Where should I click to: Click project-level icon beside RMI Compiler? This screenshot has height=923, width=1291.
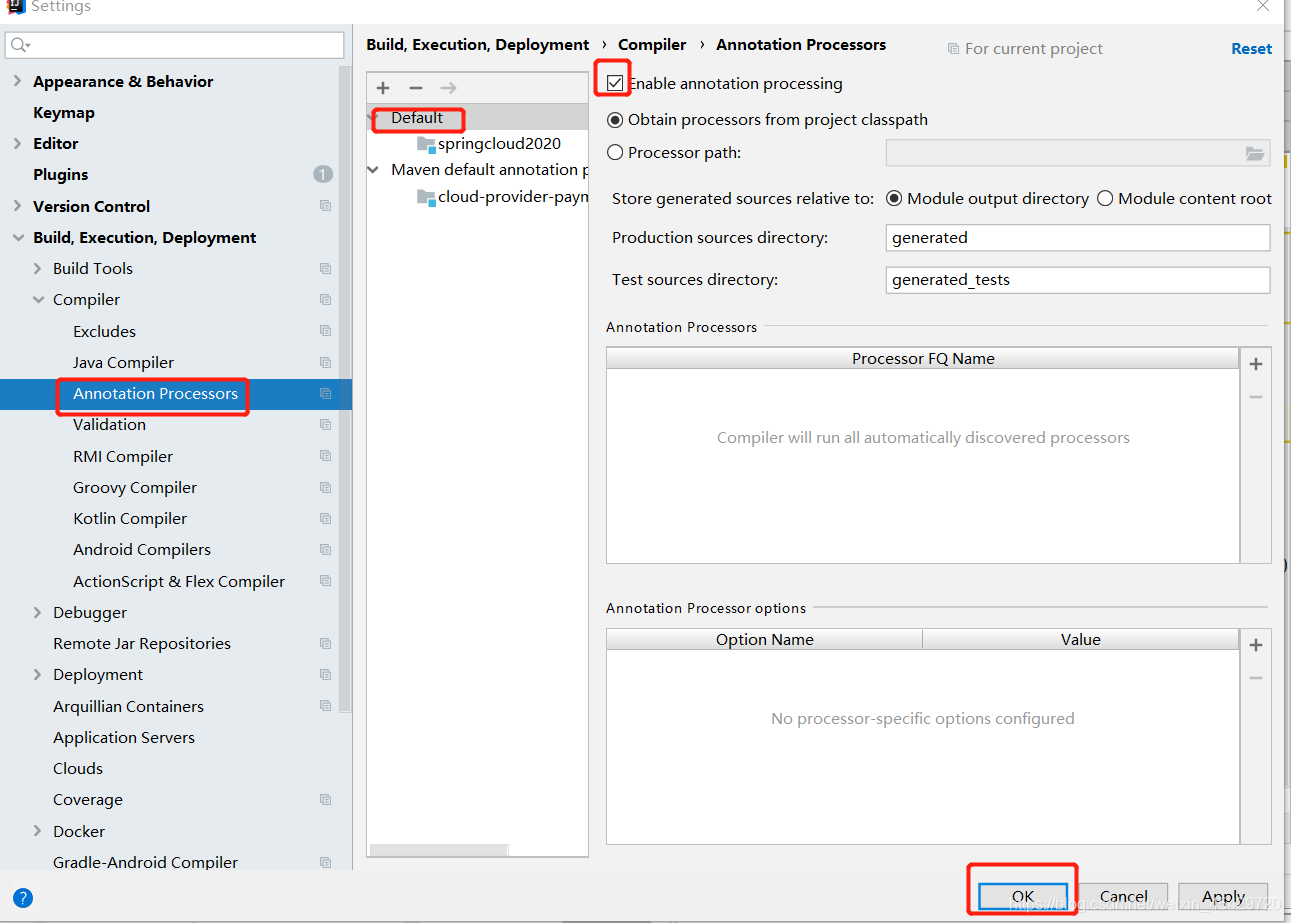325,456
